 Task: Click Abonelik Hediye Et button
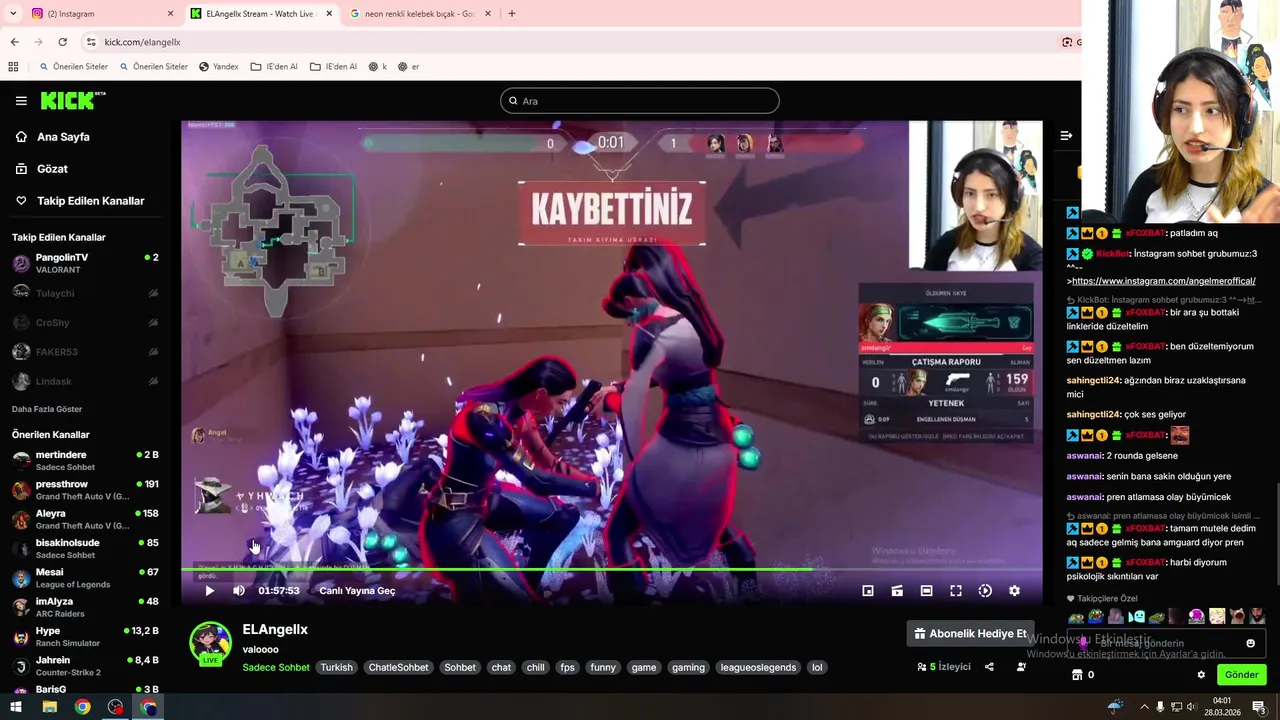pos(970,633)
